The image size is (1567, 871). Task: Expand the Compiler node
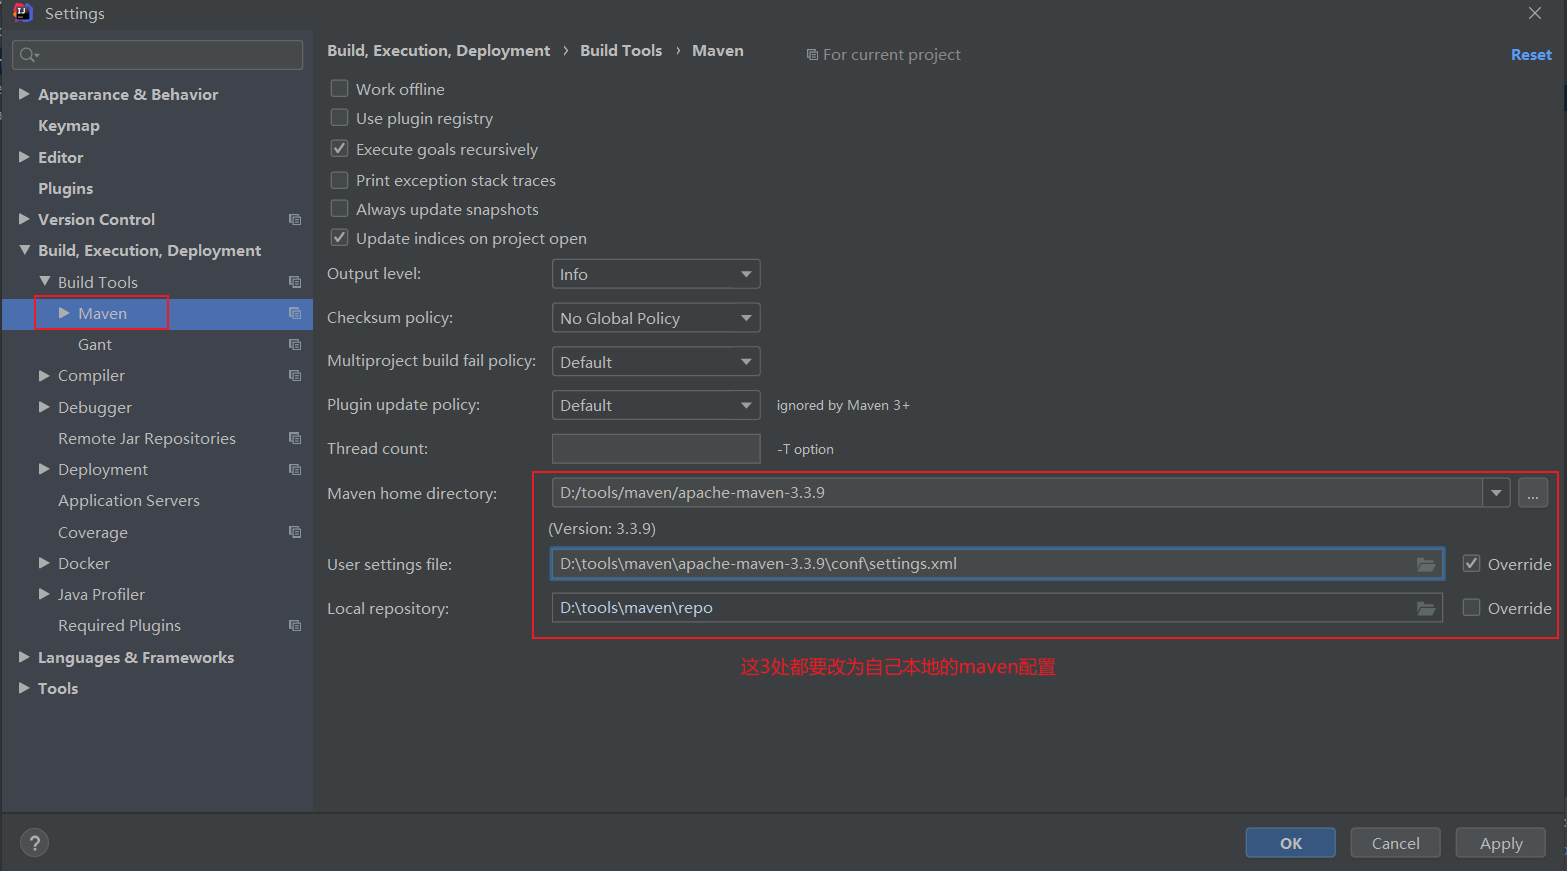coord(44,375)
